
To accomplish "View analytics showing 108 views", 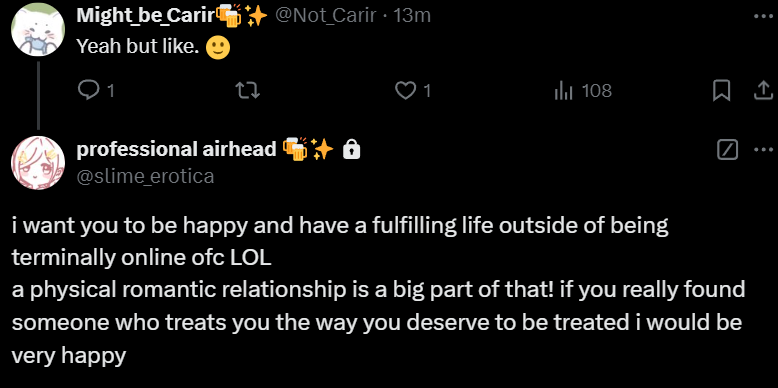I will (x=583, y=90).
